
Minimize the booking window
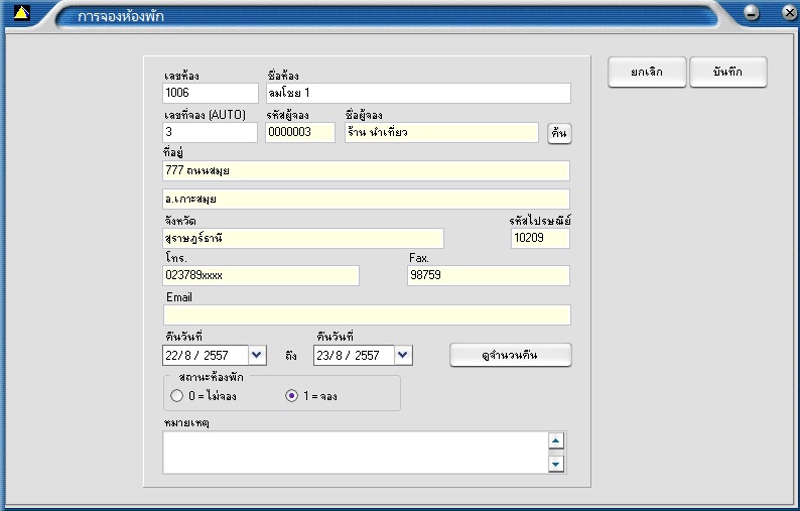pyautogui.click(x=751, y=12)
